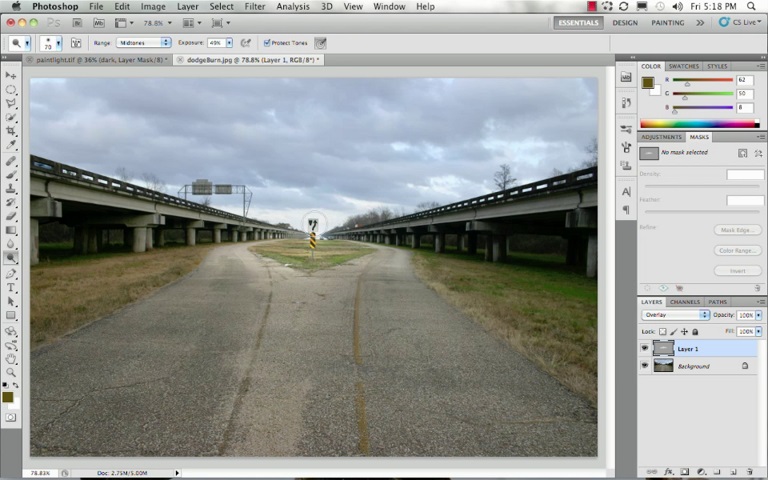Create new adjustment layer icon
Image resolution: width=768 pixels, height=480 pixels.
click(x=701, y=472)
